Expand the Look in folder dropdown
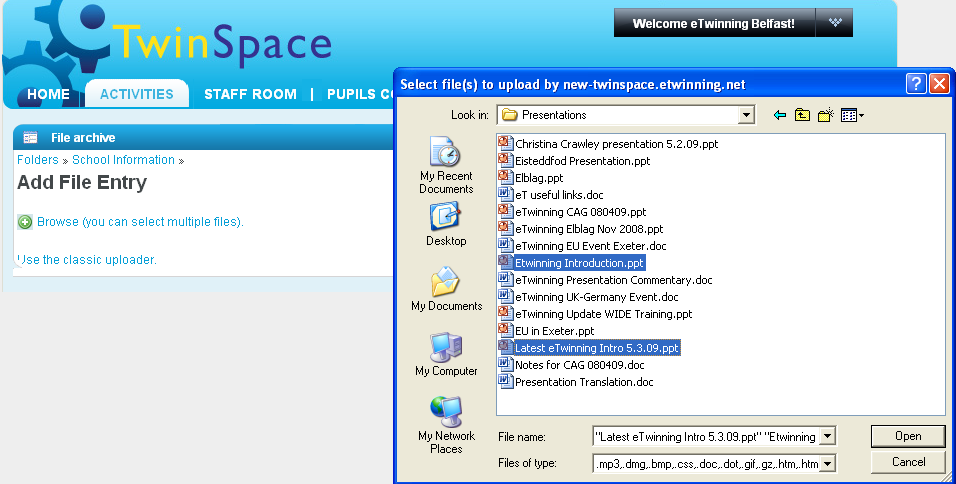This screenshot has width=956, height=484. tap(746, 115)
